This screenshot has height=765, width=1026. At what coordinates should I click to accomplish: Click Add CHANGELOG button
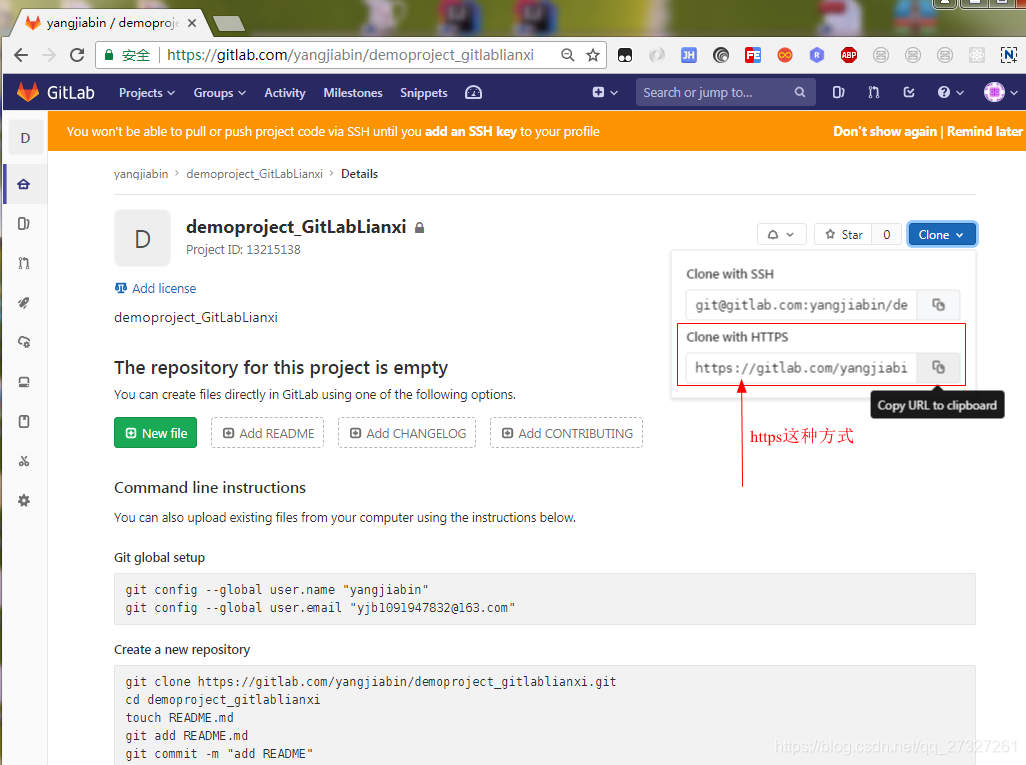click(407, 433)
